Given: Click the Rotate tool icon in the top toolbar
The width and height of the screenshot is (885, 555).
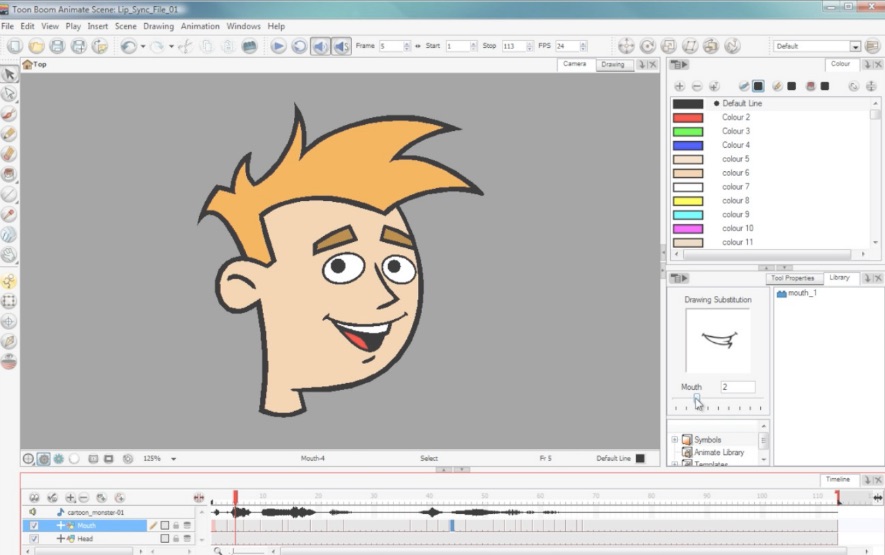Looking at the screenshot, I should point(647,46).
